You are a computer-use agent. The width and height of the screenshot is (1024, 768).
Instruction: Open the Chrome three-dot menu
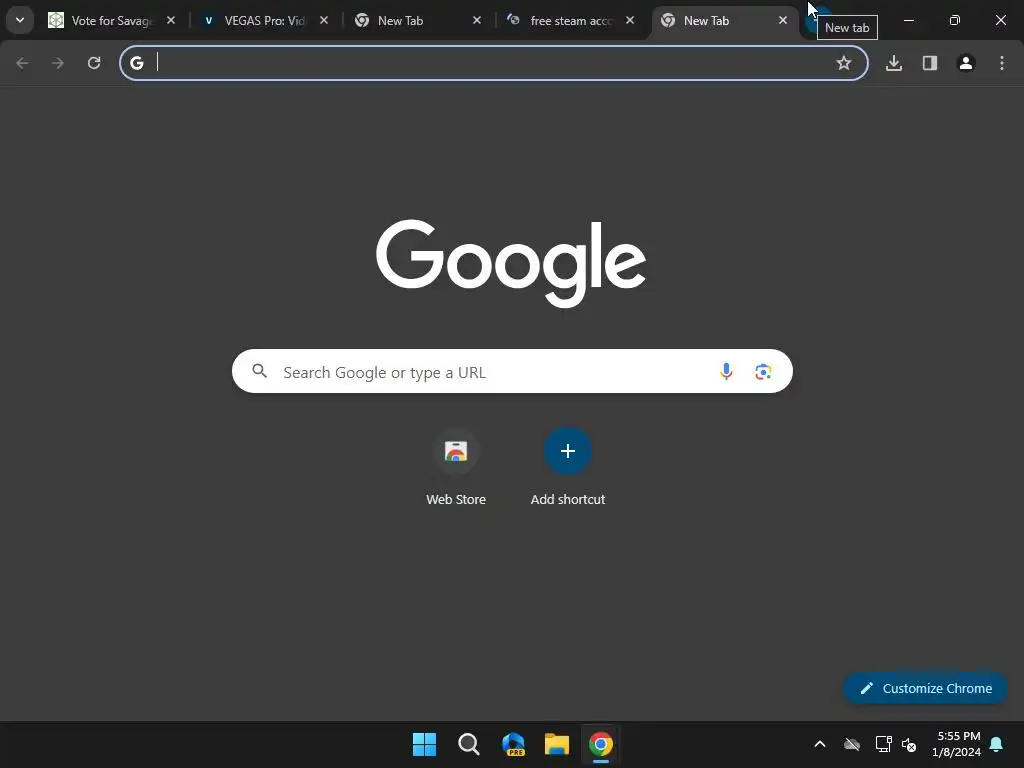(x=1002, y=63)
